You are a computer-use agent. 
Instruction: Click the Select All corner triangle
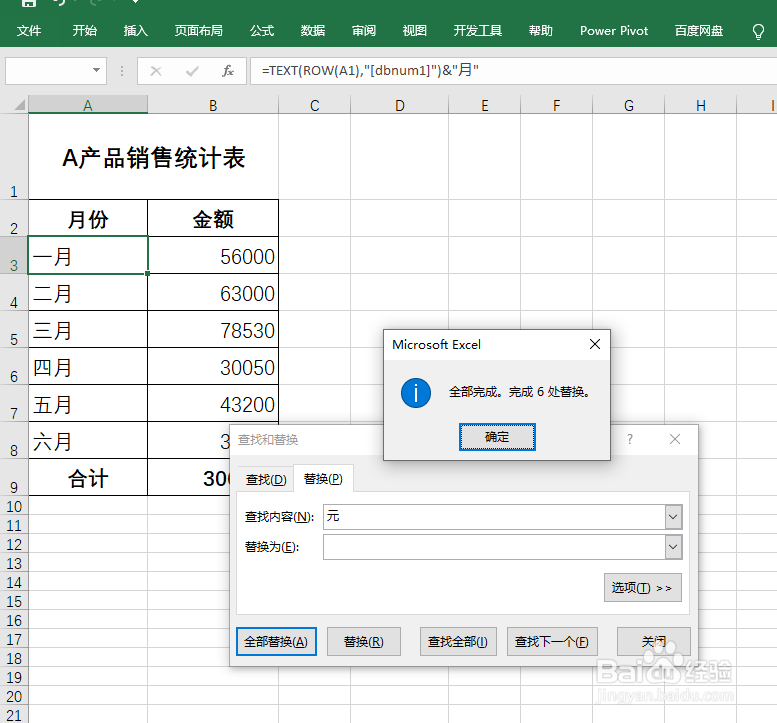[19, 105]
